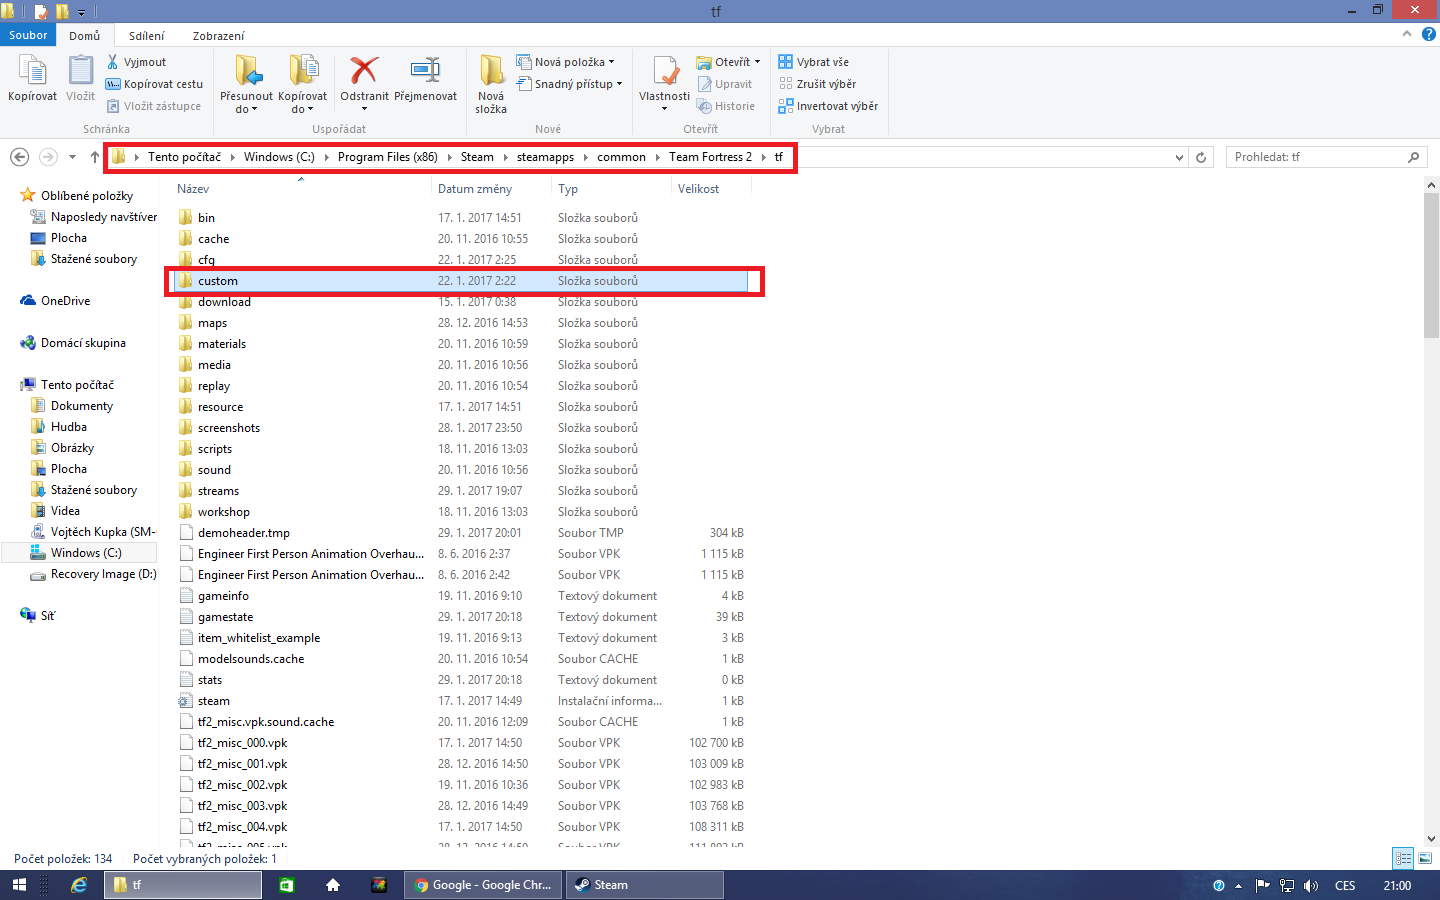This screenshot has height=900, width=1440.
Task: Click the Přejmenovat (Rename) icon
Action: coord(425,70)
